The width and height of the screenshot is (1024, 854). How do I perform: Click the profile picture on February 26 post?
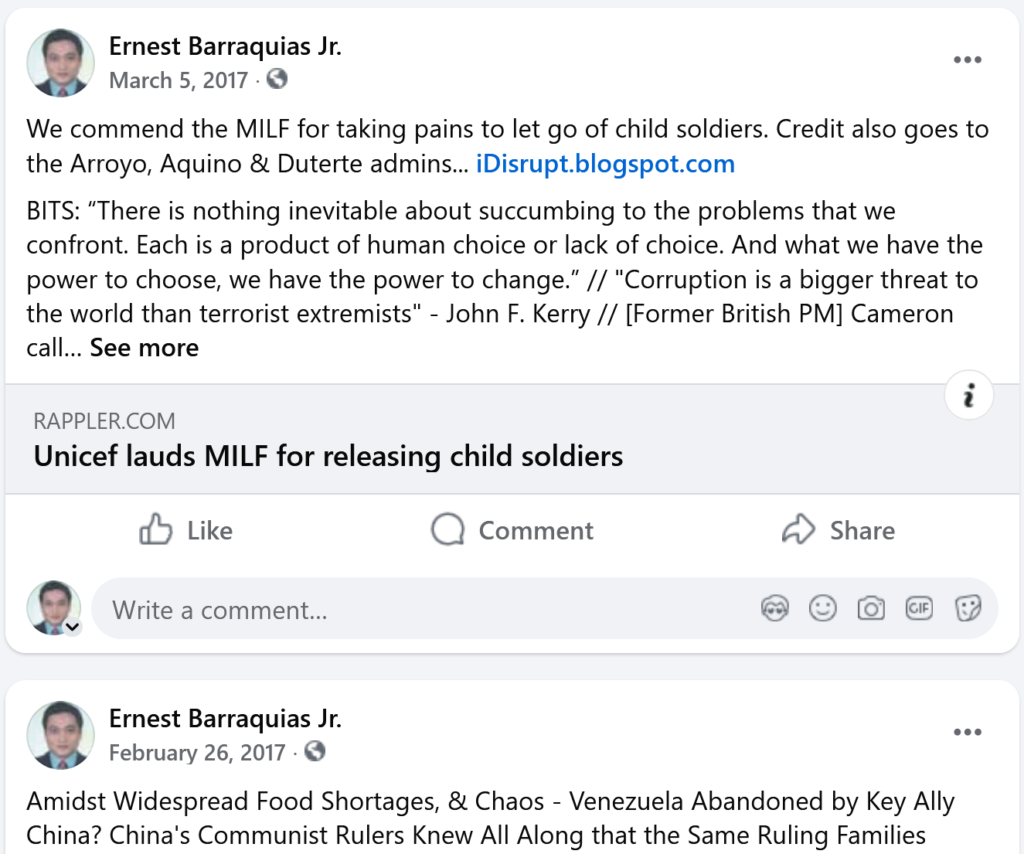click(60, 735)
